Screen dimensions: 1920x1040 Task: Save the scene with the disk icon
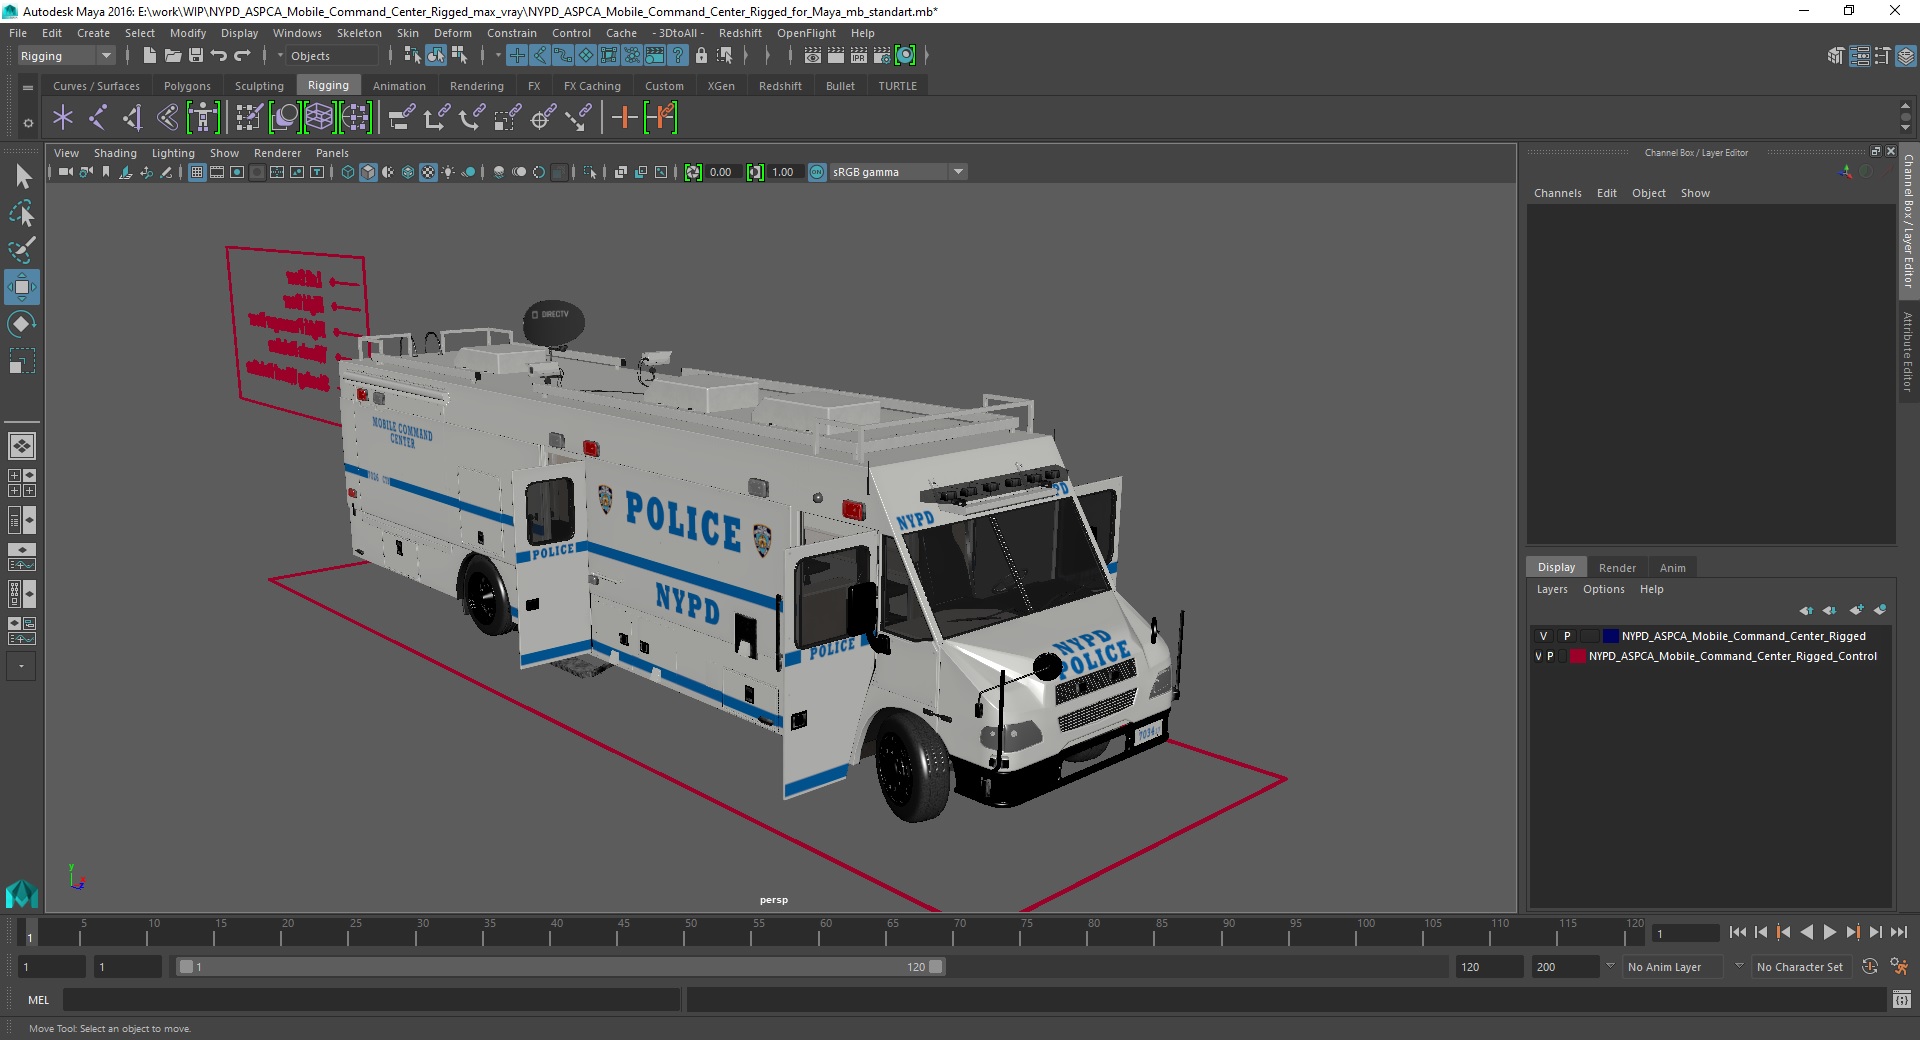(x=196, y=56)
